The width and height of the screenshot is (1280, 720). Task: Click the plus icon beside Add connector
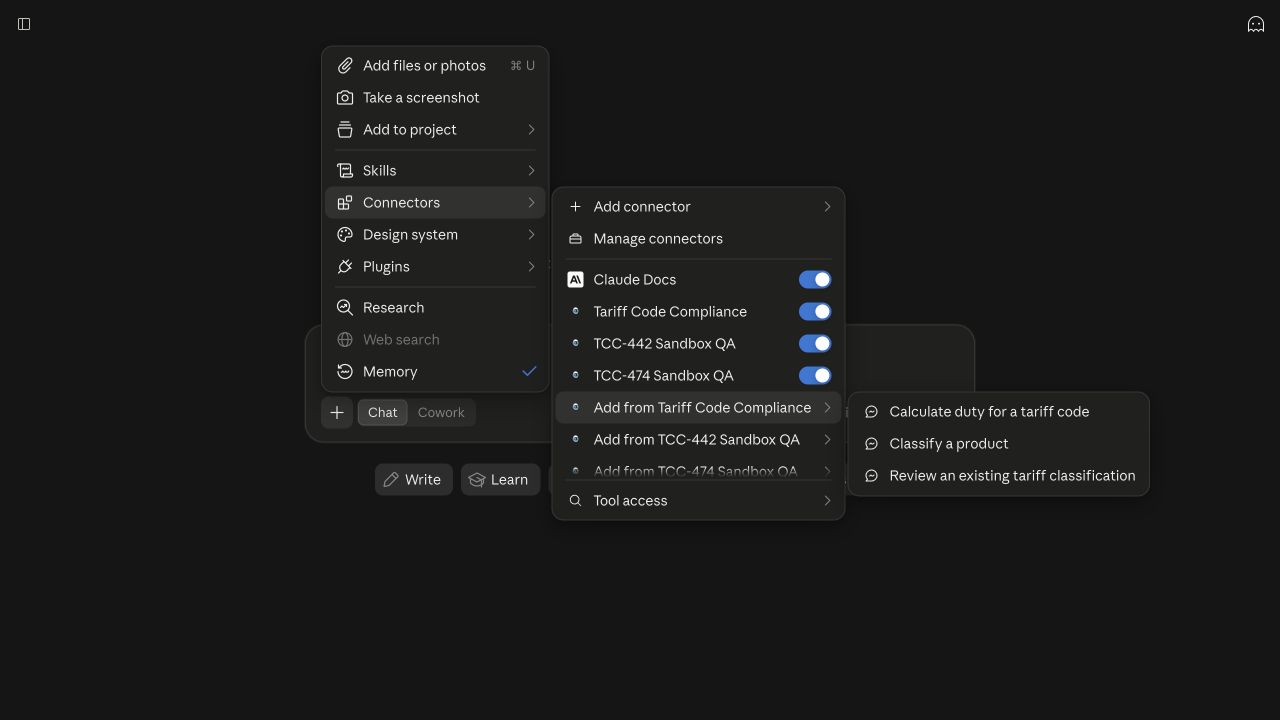pos(575,207)
